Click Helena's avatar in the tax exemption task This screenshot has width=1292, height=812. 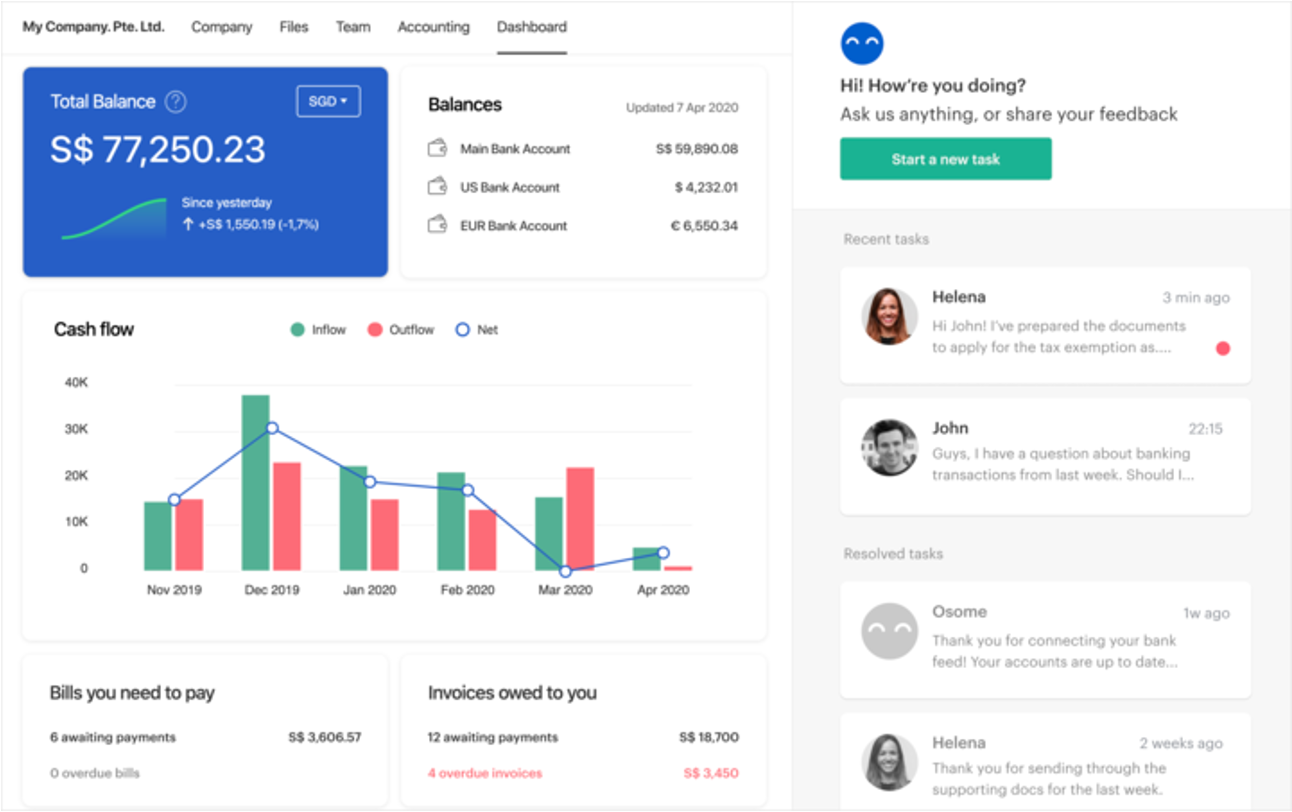889,317
